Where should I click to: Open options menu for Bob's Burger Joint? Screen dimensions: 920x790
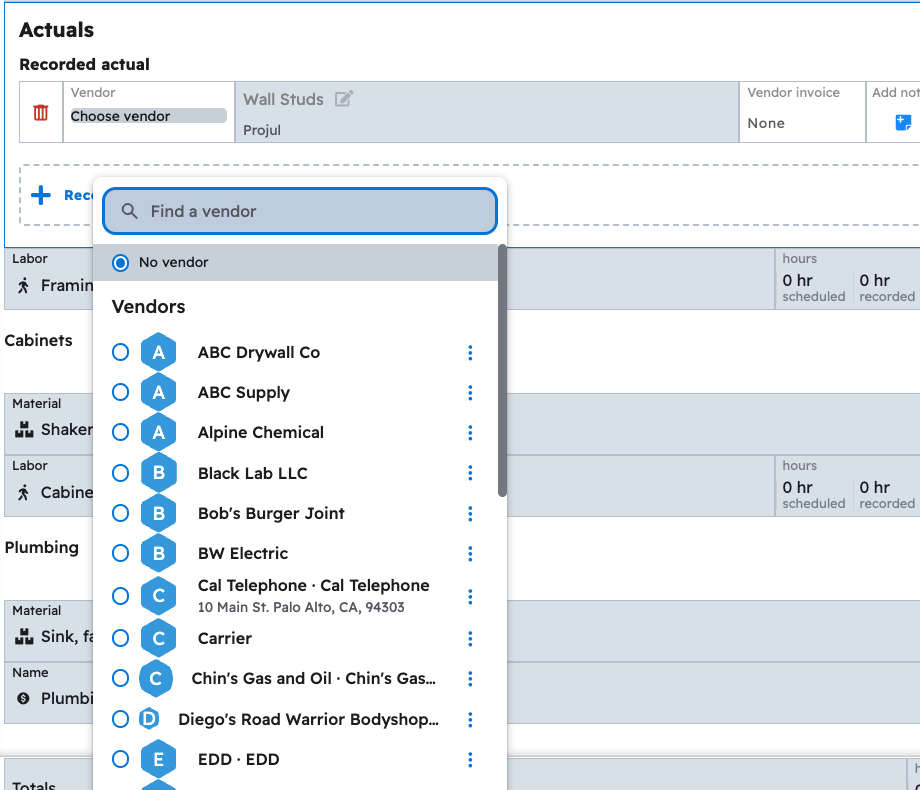[x=470, y=514]
